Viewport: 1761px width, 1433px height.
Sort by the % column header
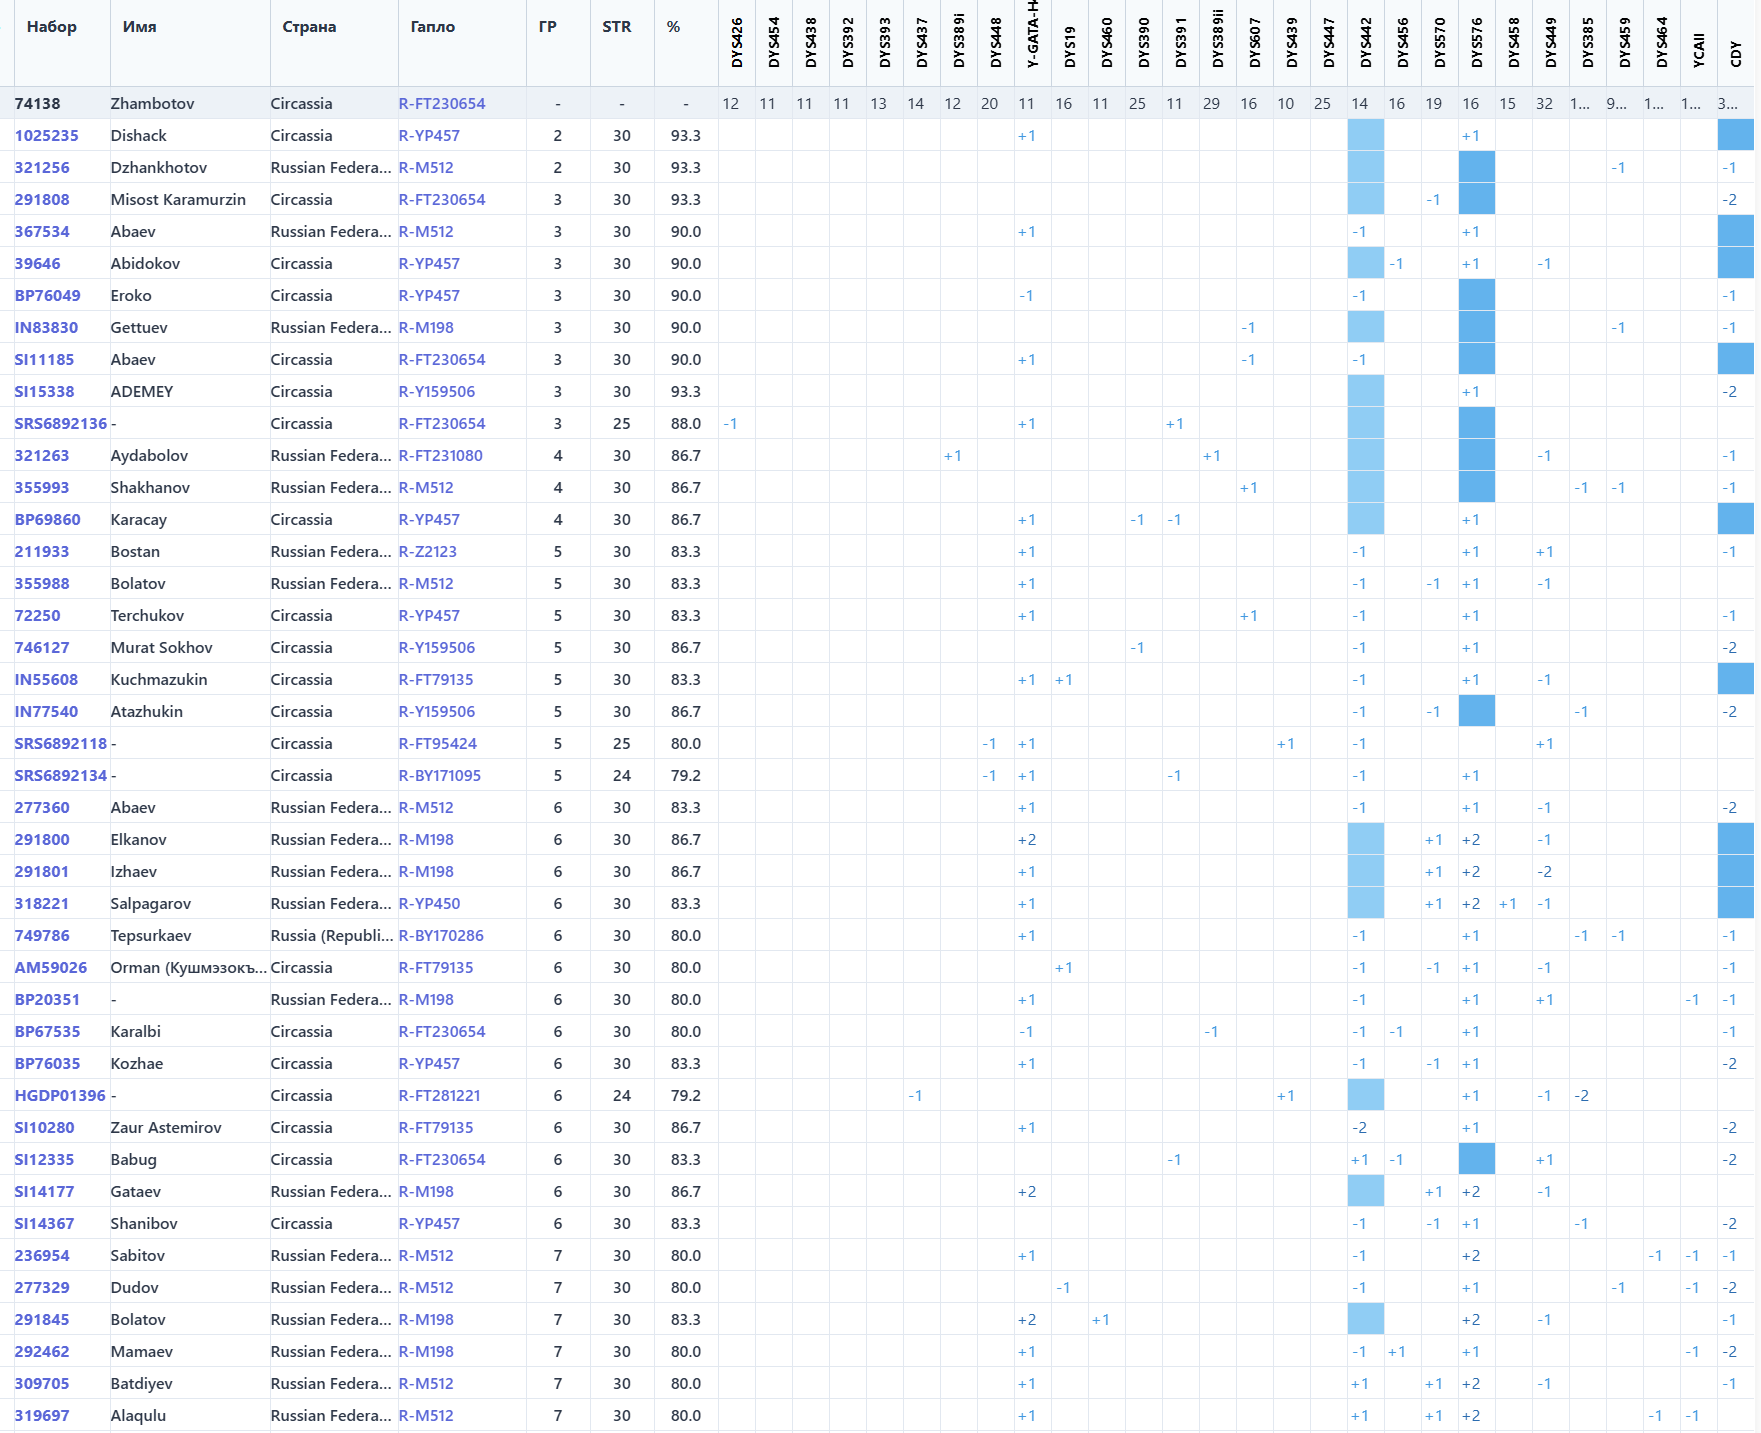coord(673,27)
